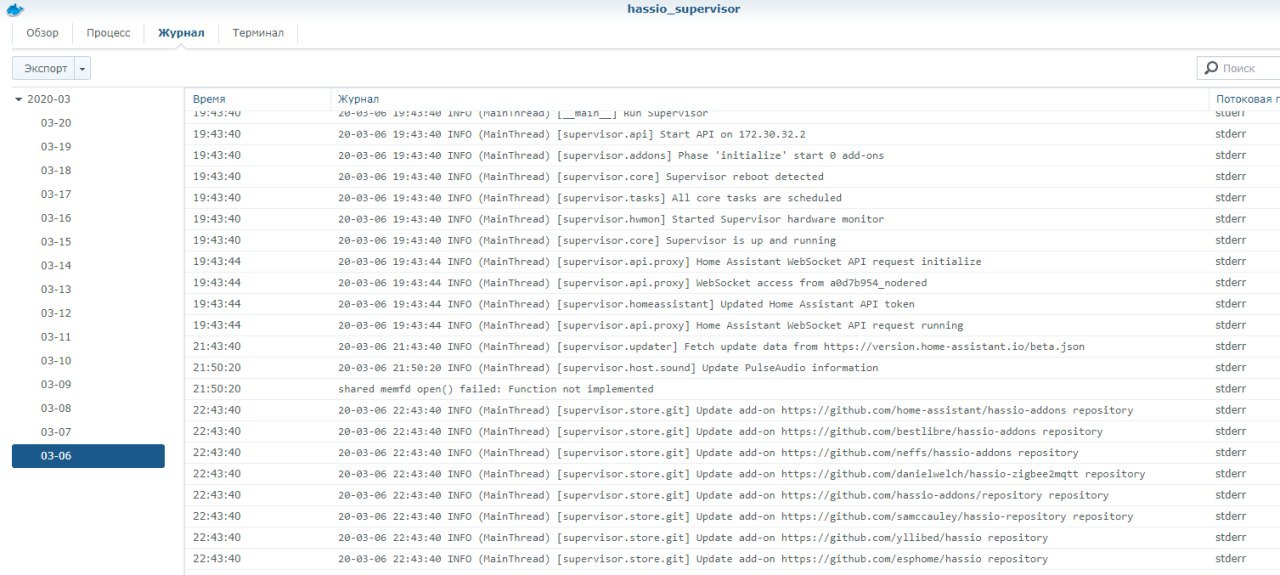Select log date 03-11
Image resolution: width=1280 pixels, height=575 pixels.
pyautogui.click(x=56, y=337)
